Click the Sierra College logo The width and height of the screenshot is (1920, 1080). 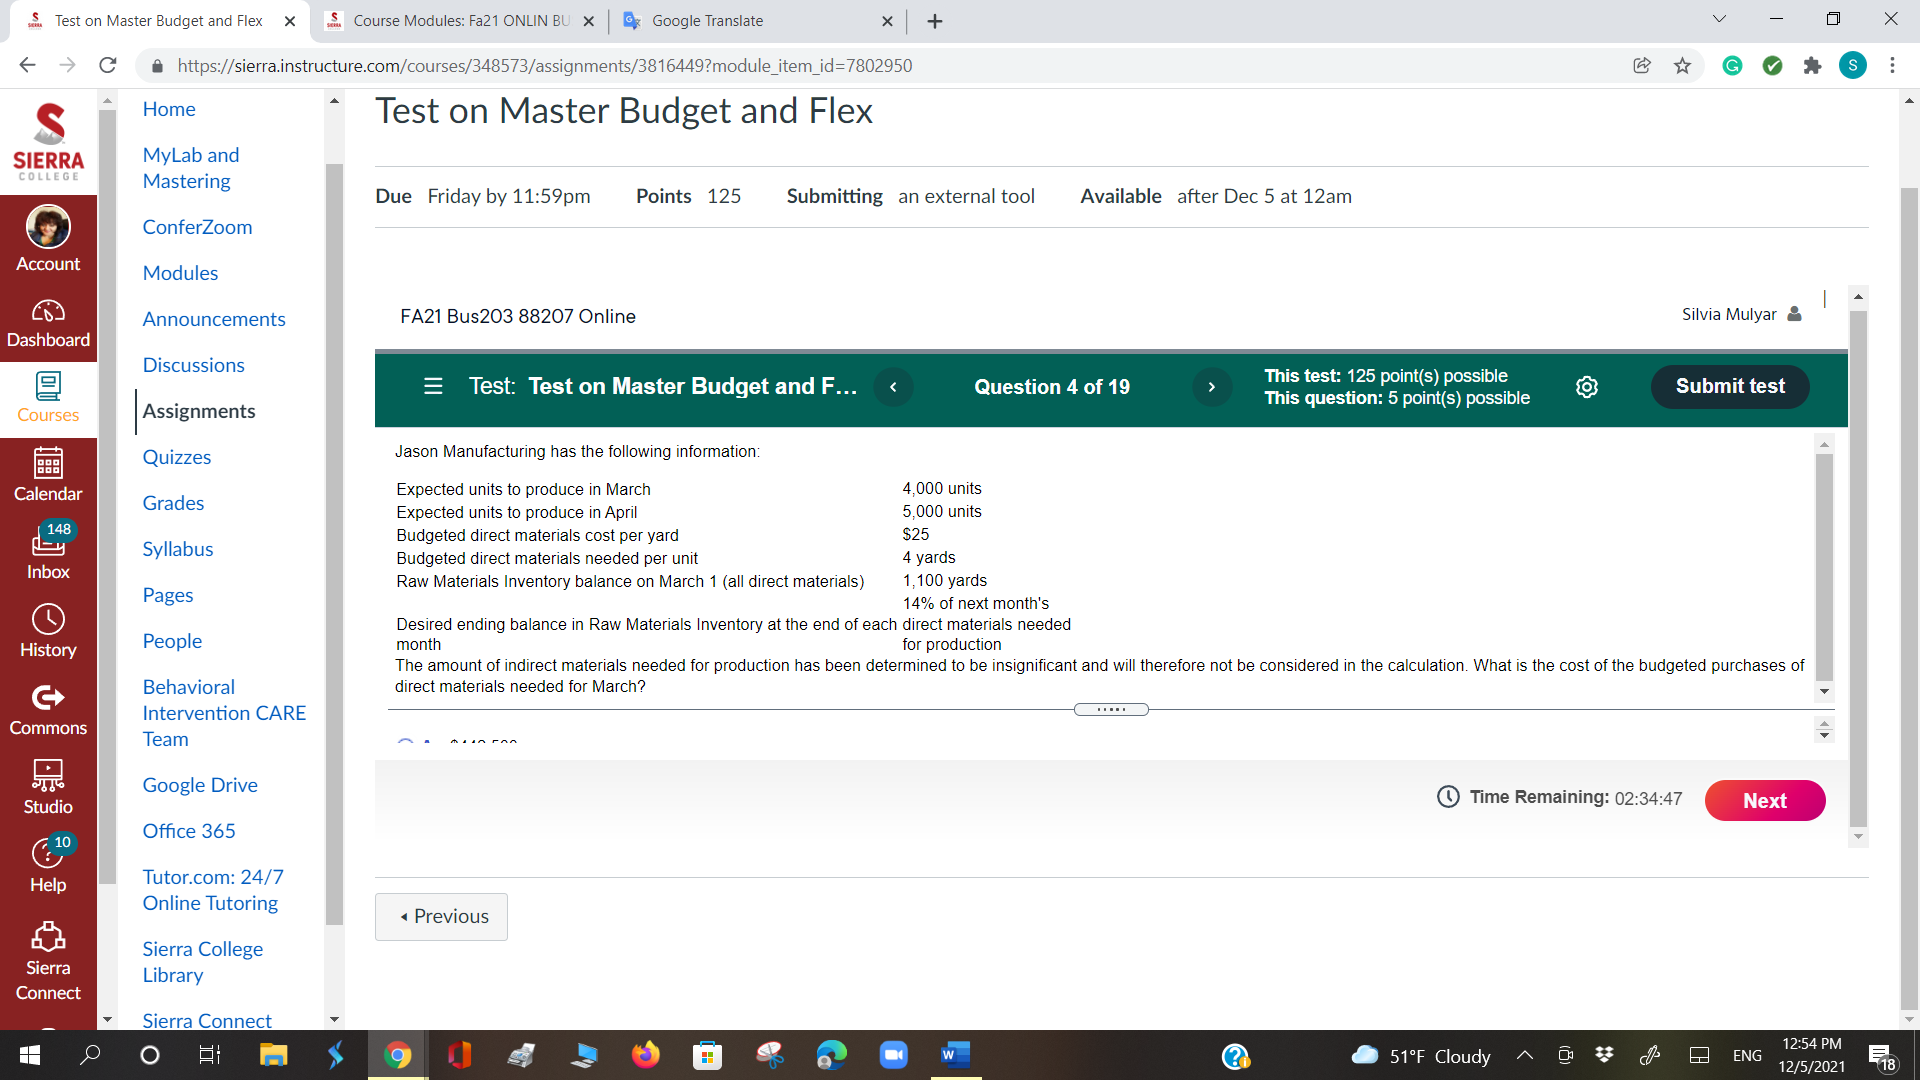click(x=48, y=140)
